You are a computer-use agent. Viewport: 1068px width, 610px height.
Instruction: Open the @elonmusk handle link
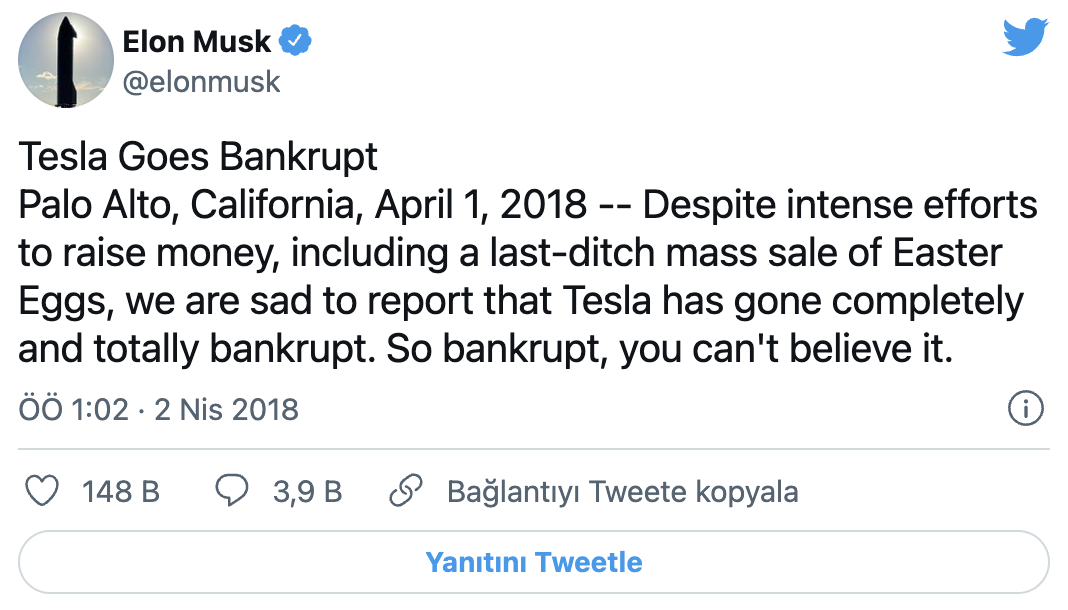(x=201, y=82)
